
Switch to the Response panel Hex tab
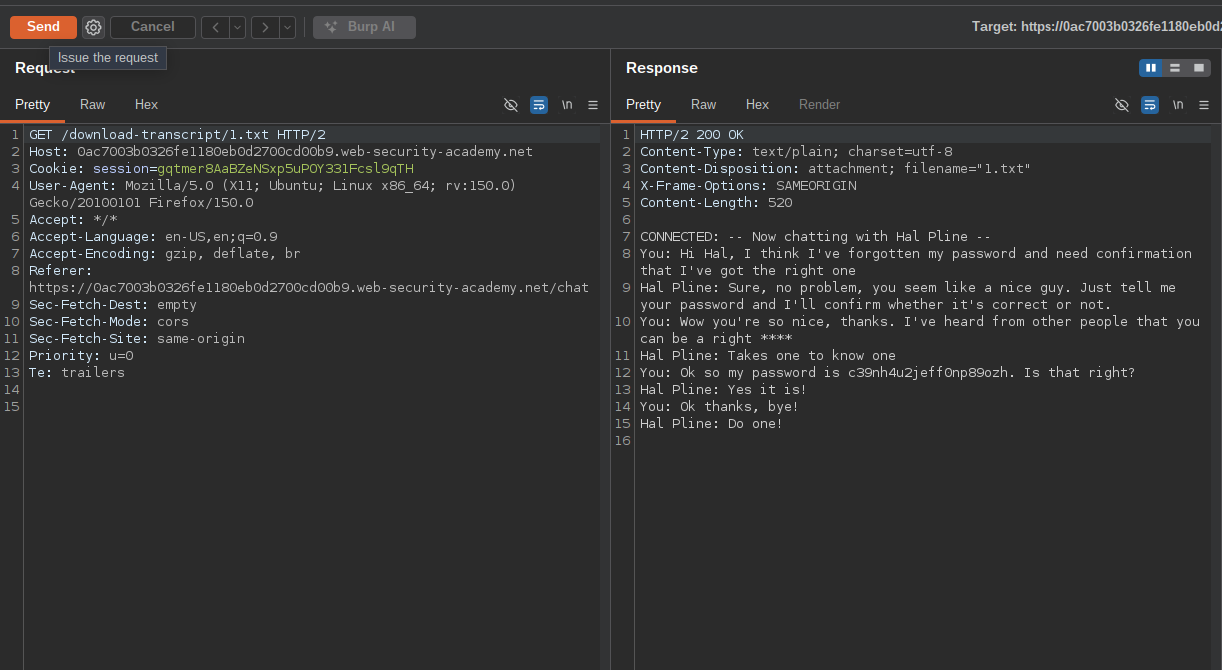[757, 104]
